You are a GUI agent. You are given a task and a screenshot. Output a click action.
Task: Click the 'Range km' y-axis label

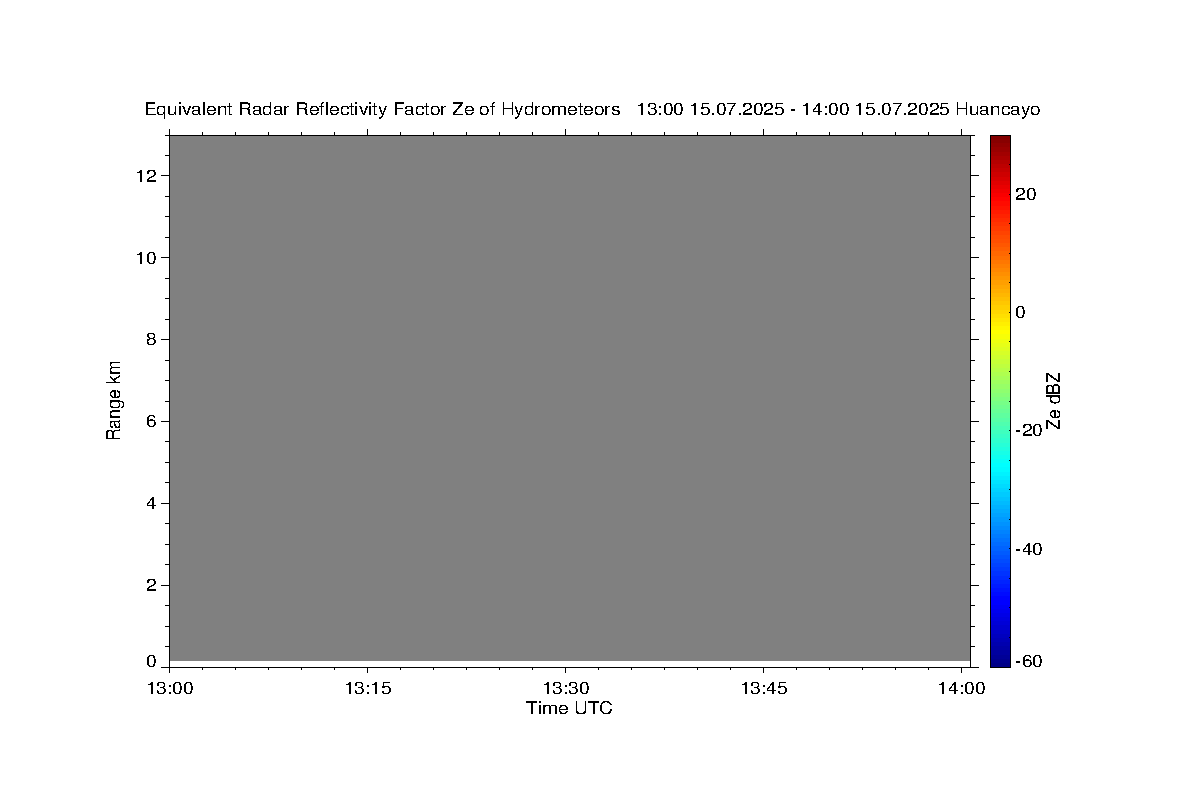[x=114, y=400]
